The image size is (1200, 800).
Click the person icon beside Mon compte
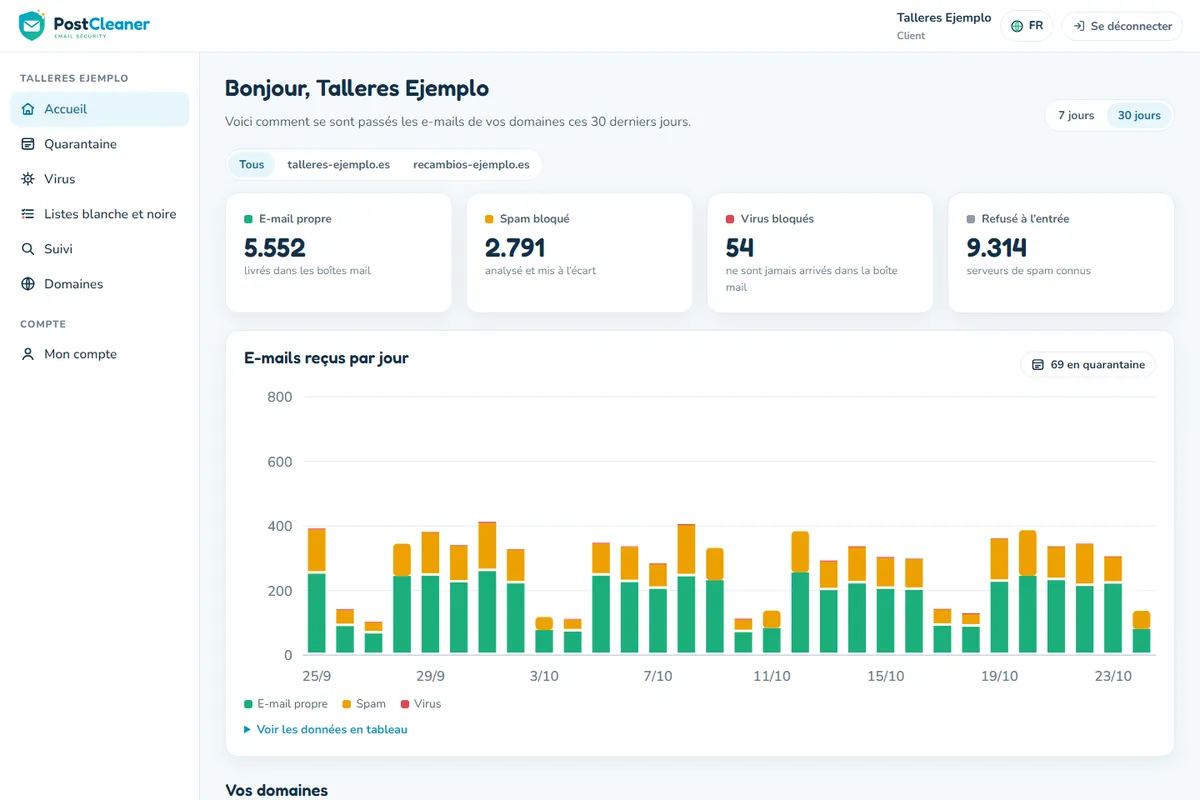click(x=28, y=354)
